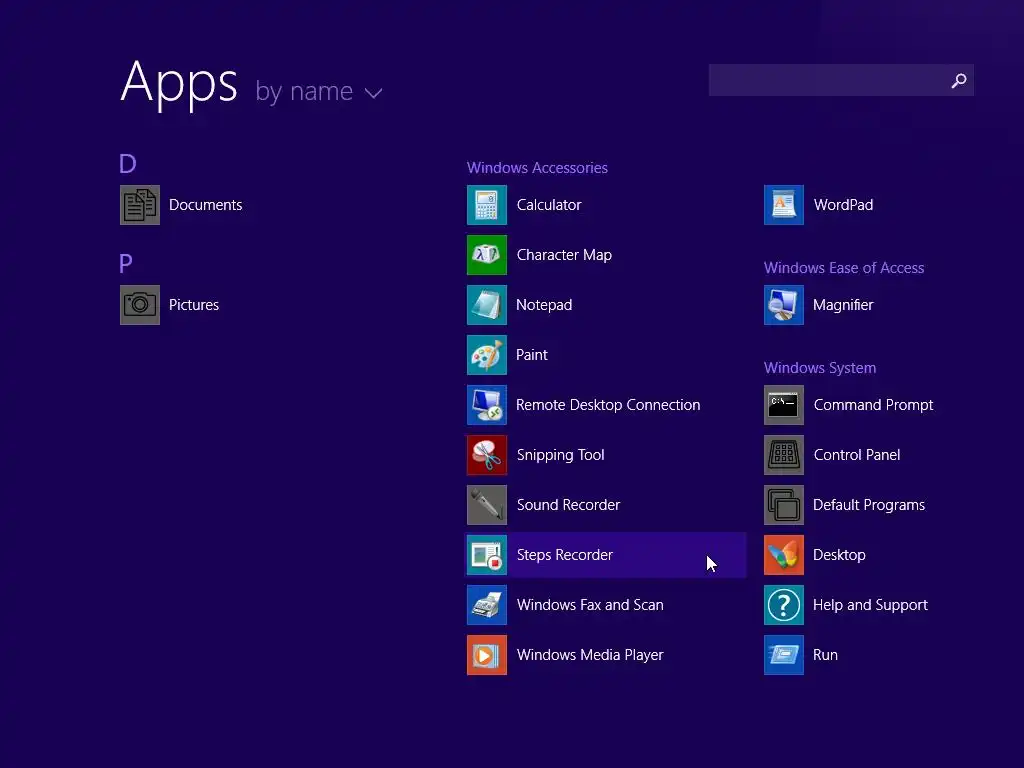Screen dimensions: 1024x768
Task: Open the Windows Fax and Scan icon
Action: coord(487,605)
